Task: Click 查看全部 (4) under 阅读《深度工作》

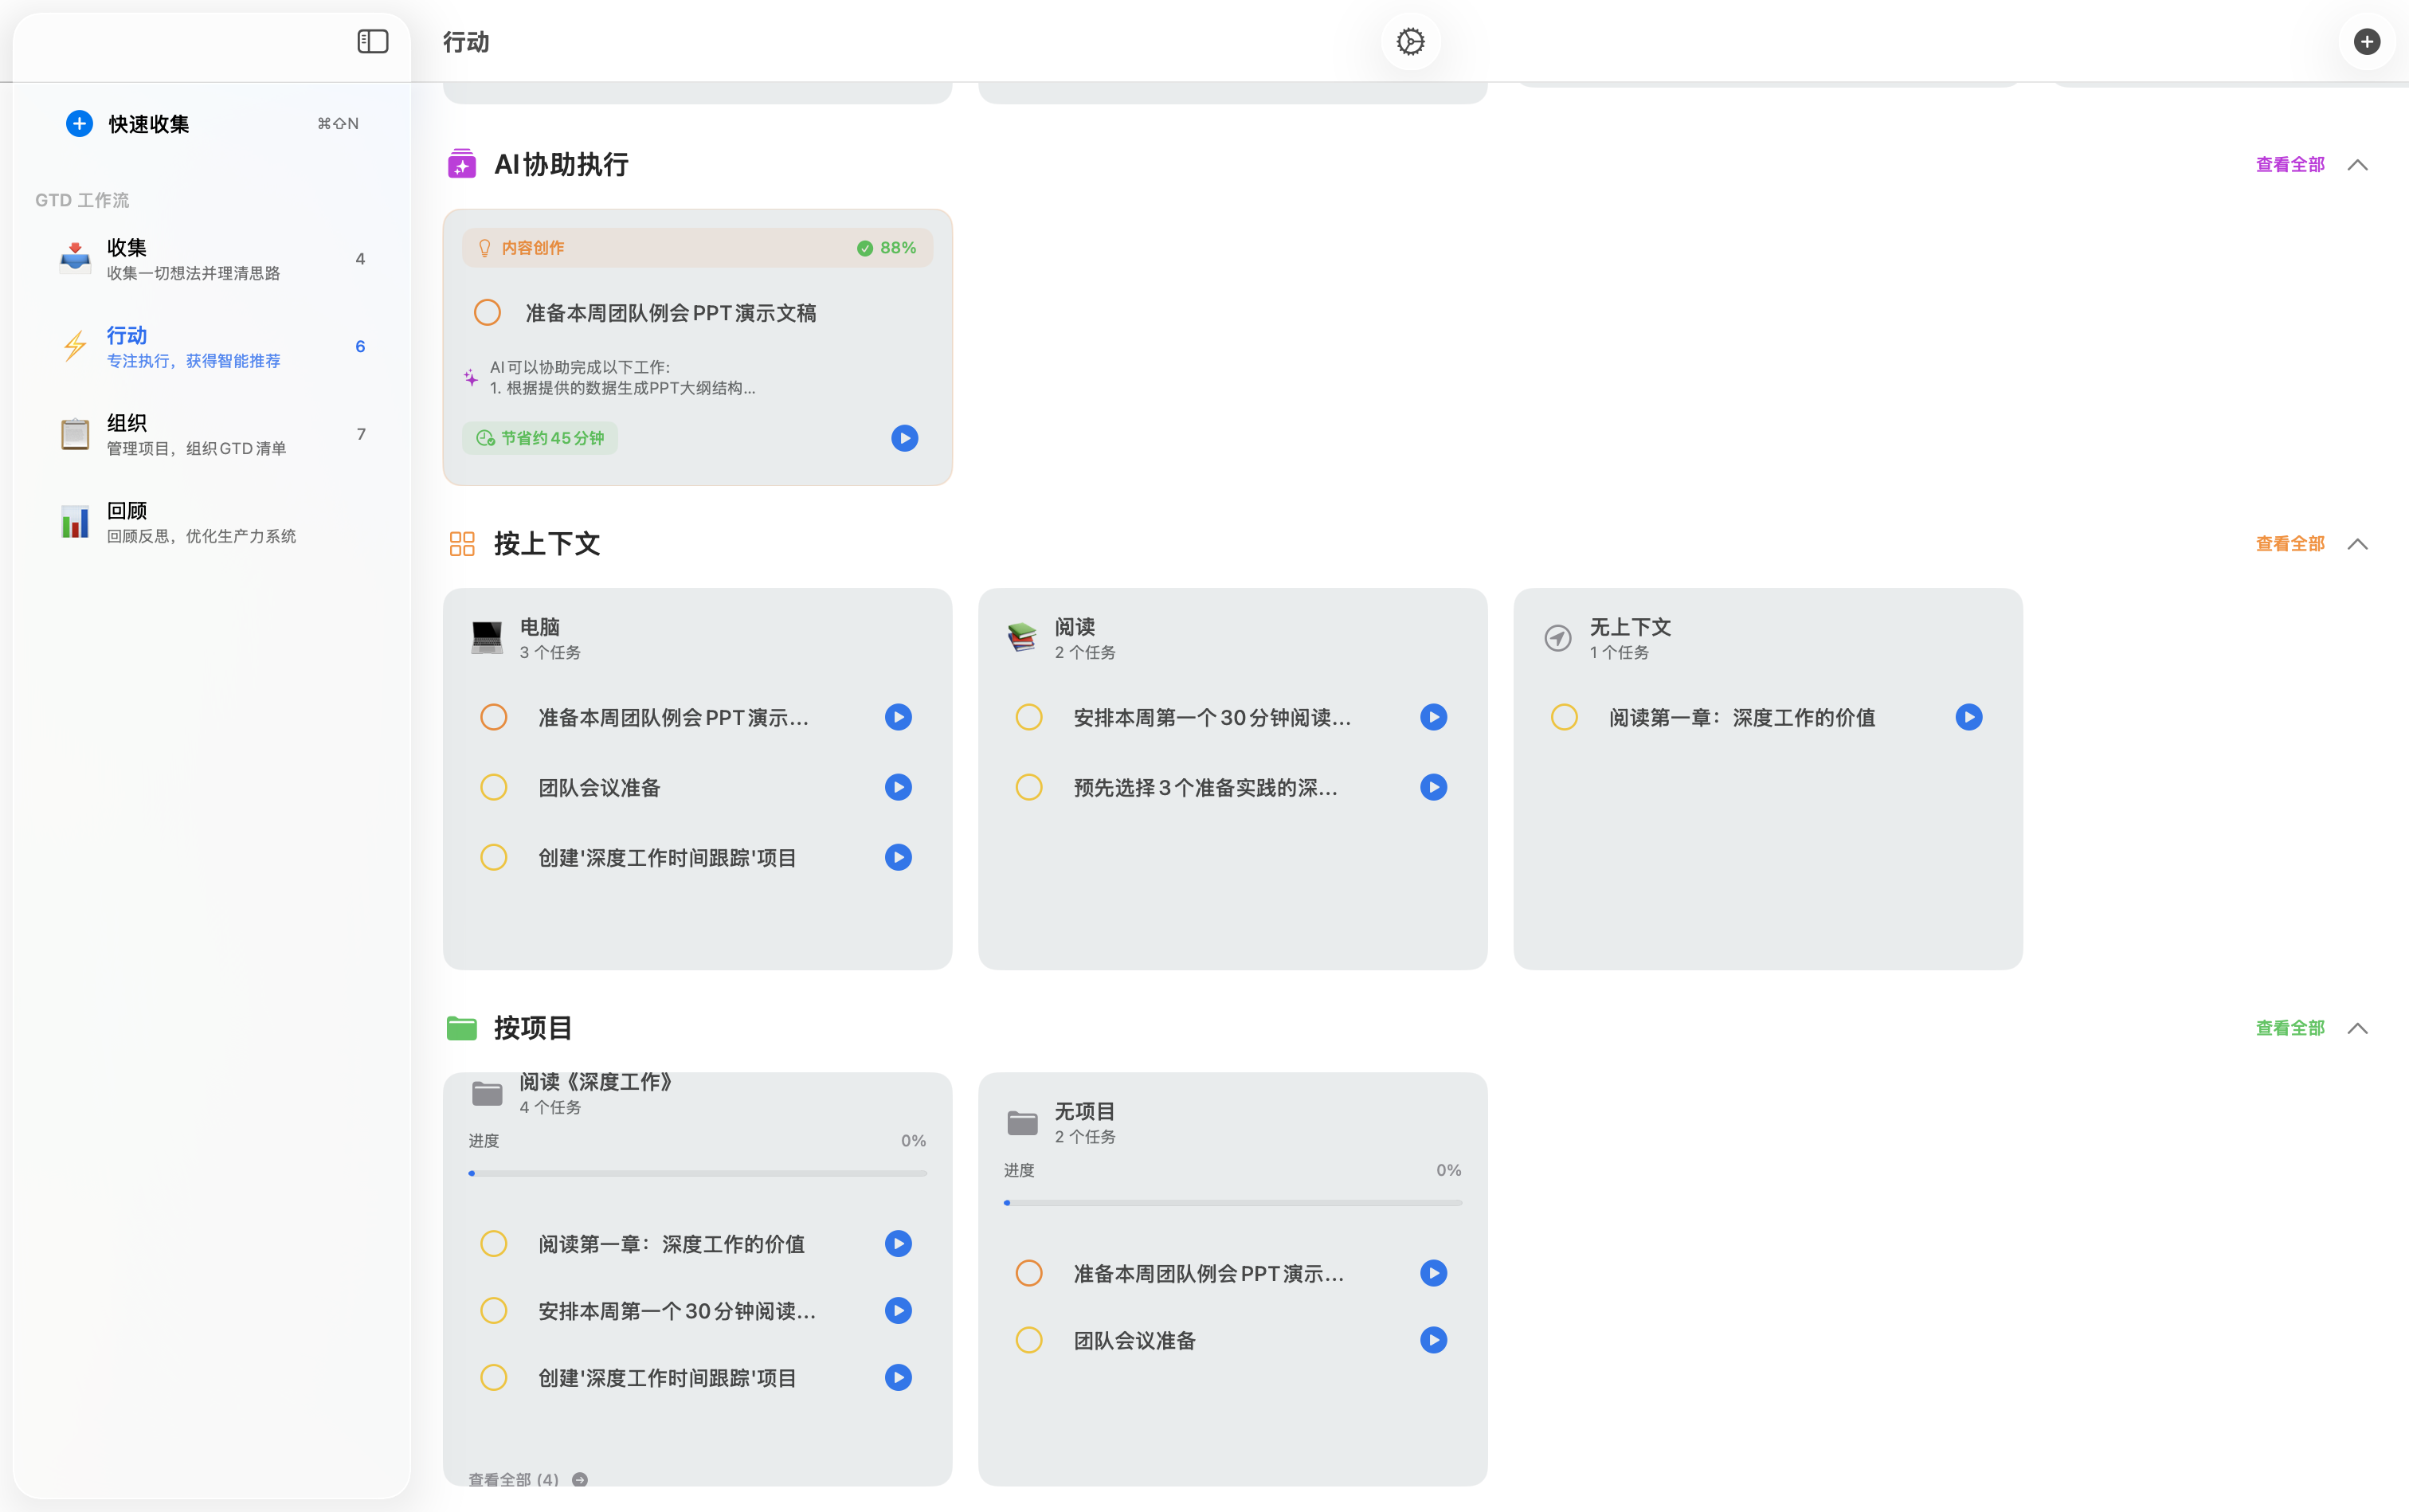Action: coord(514,1478)
